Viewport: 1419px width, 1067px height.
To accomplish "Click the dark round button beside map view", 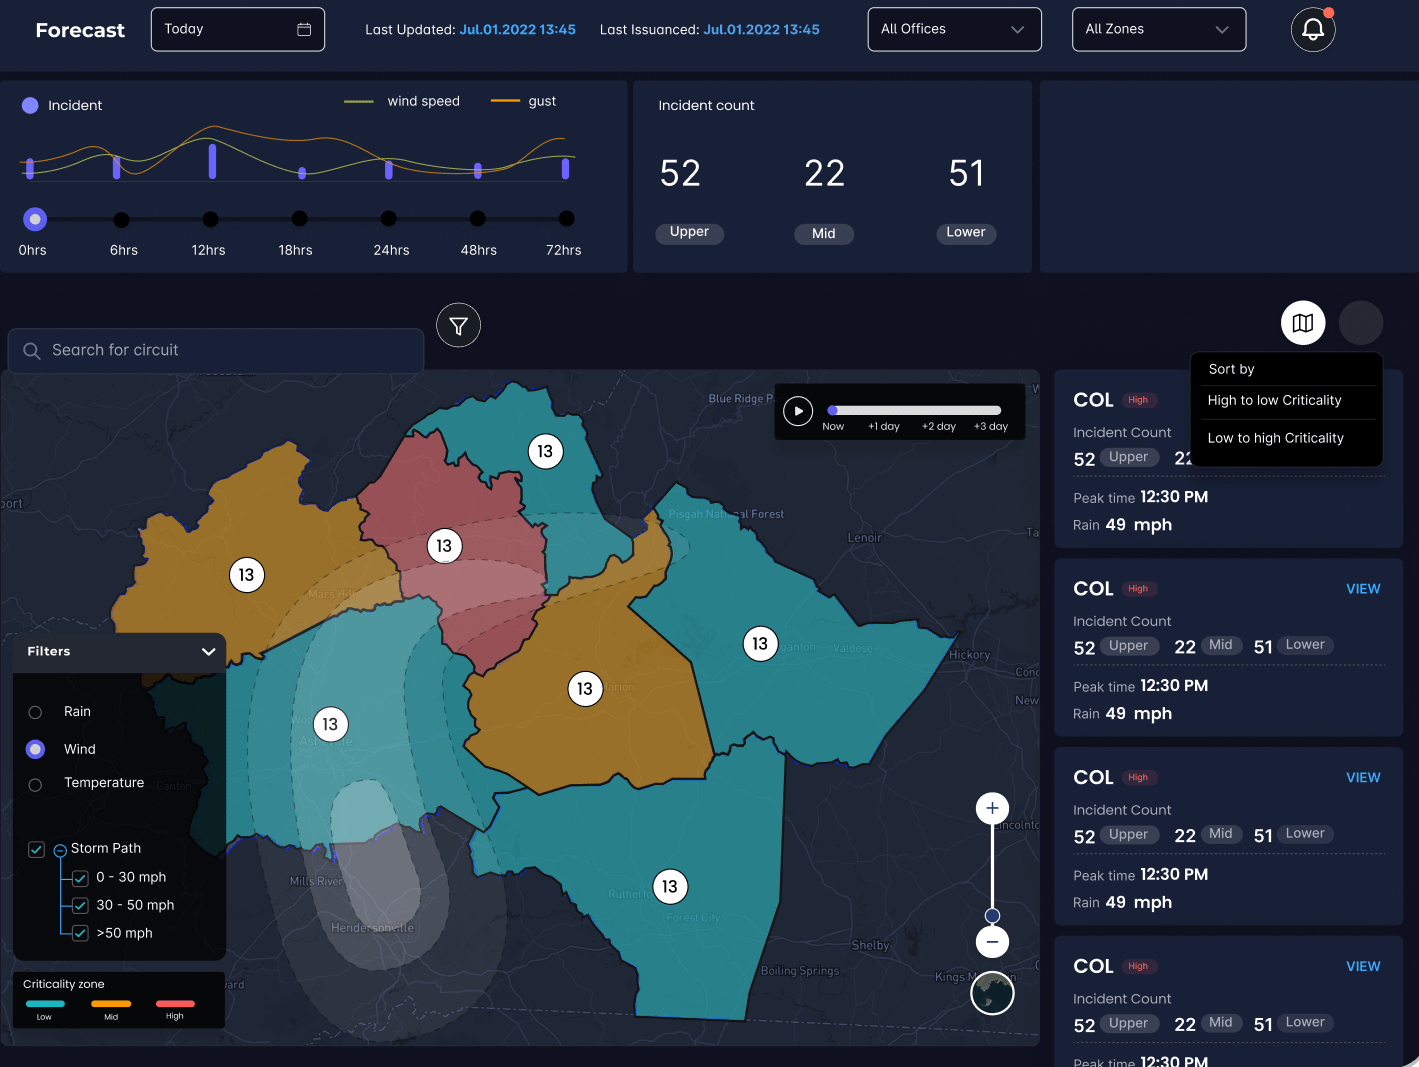I will (x=1361, y=322).
